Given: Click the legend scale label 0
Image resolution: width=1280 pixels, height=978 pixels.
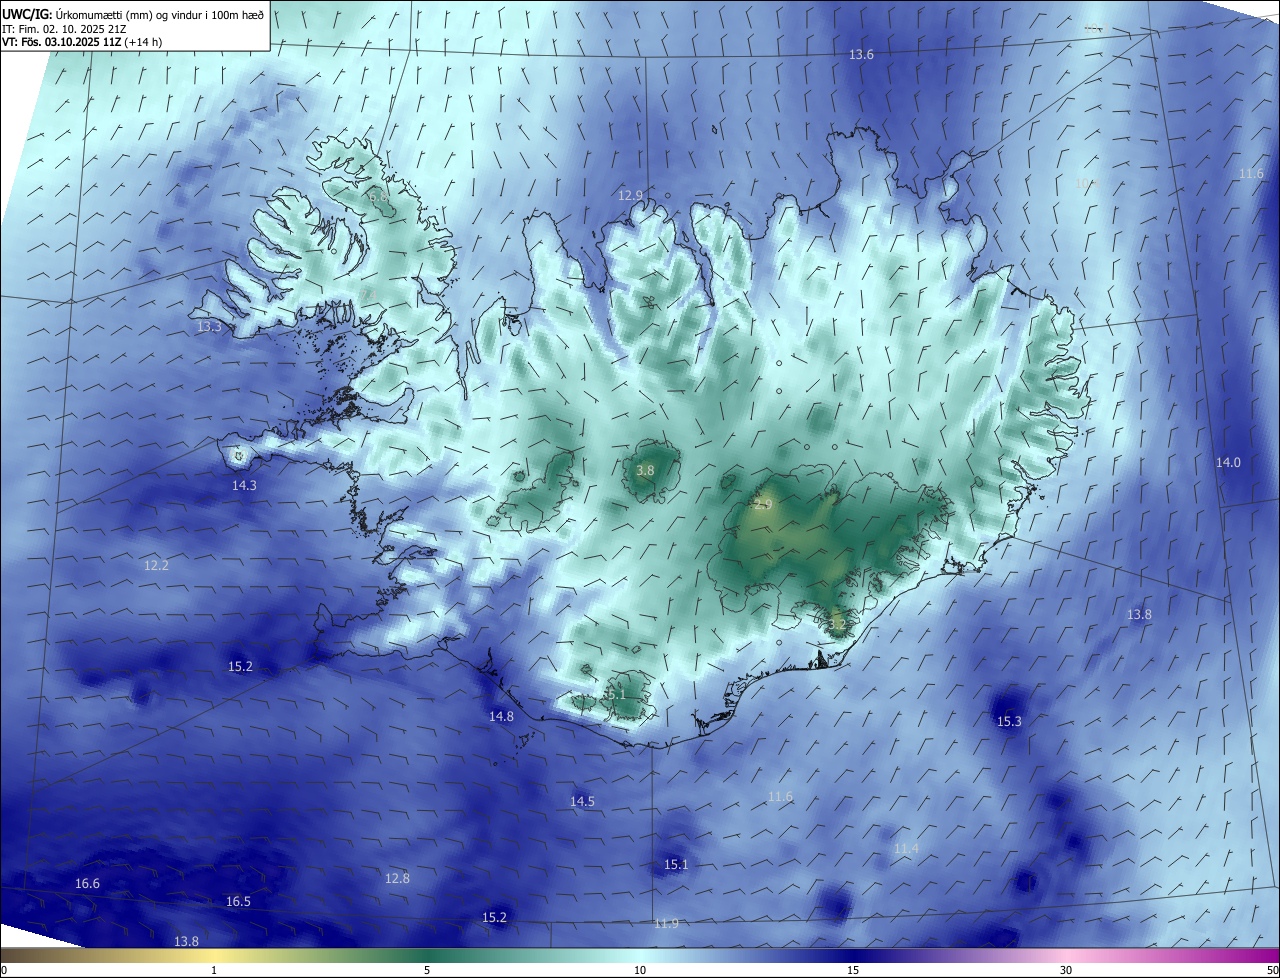Looking at the screenshot, I should point(3,971).
